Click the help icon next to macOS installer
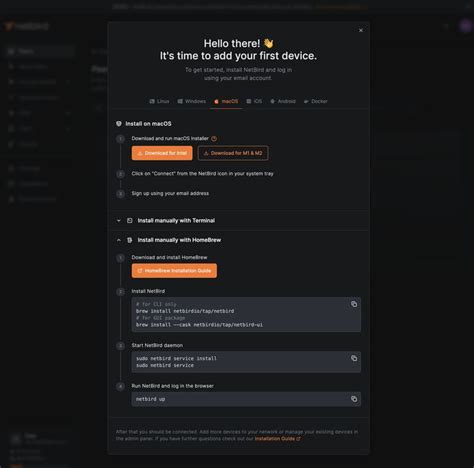 click(214, 139)
